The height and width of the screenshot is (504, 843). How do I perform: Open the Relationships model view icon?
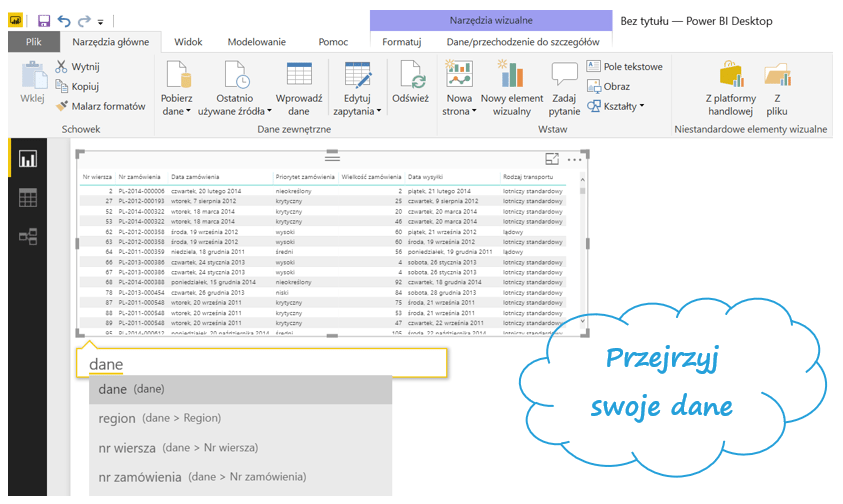28,236
